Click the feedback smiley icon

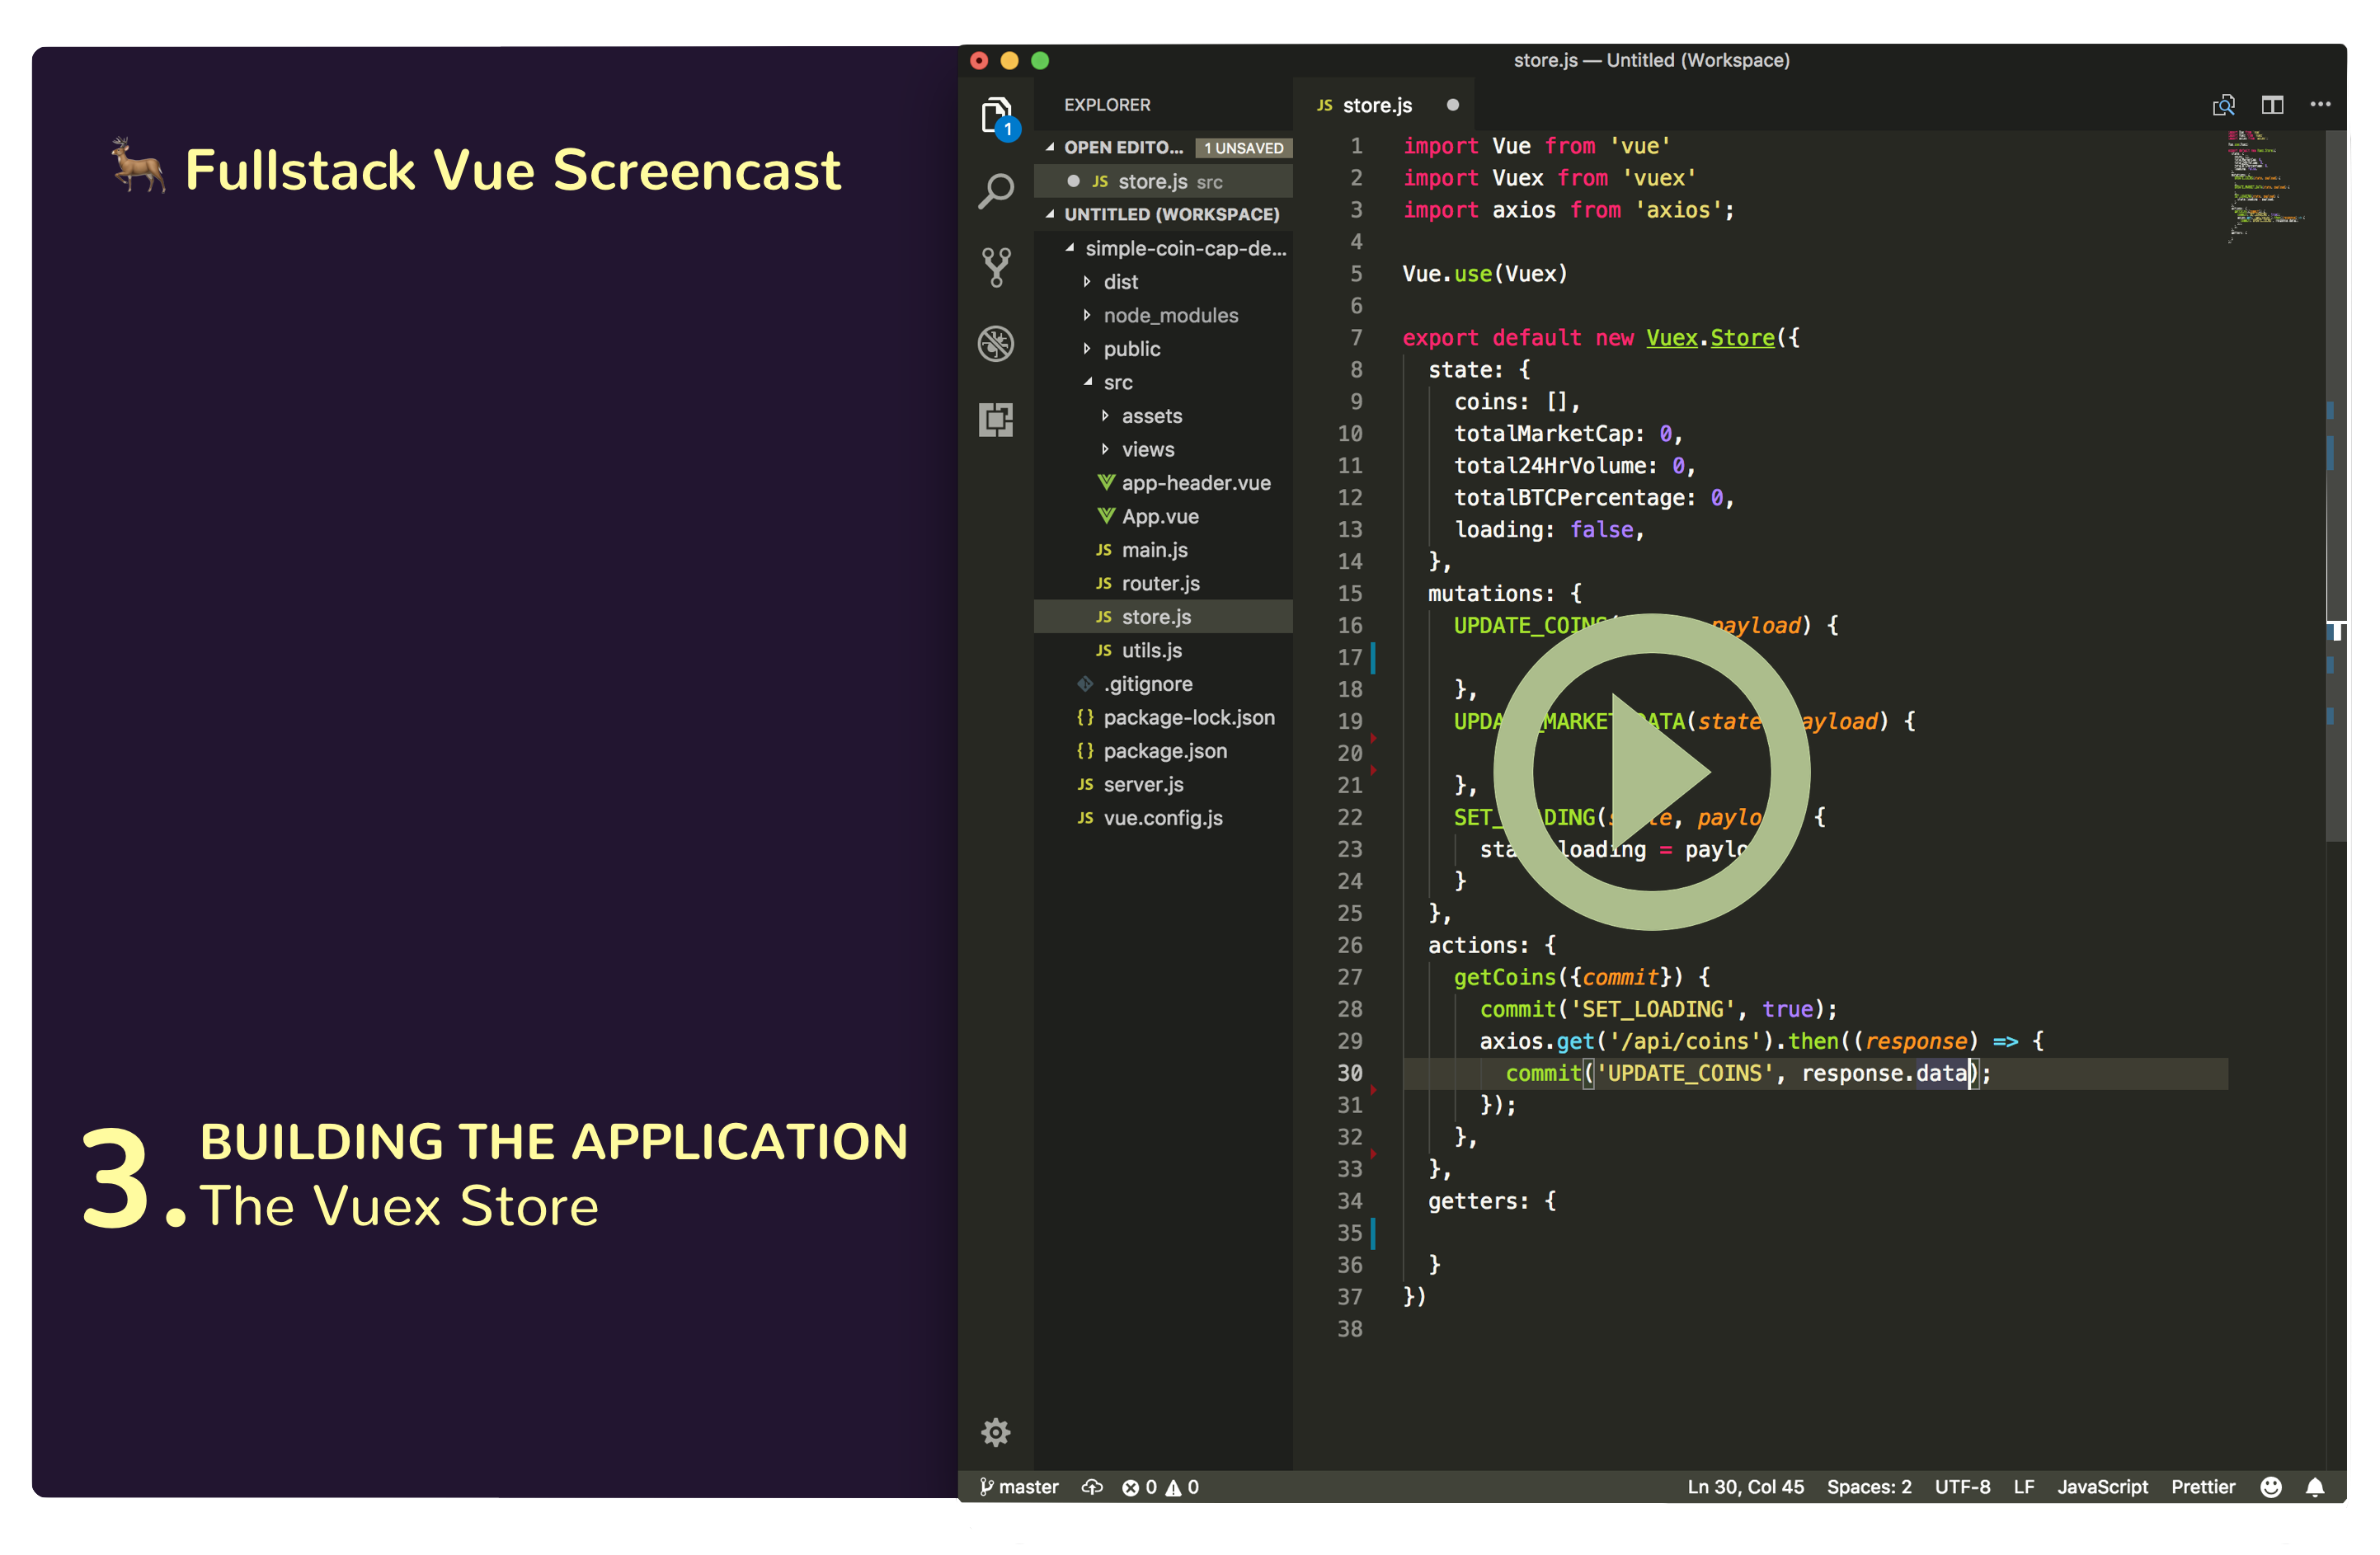[2271, 1487]
